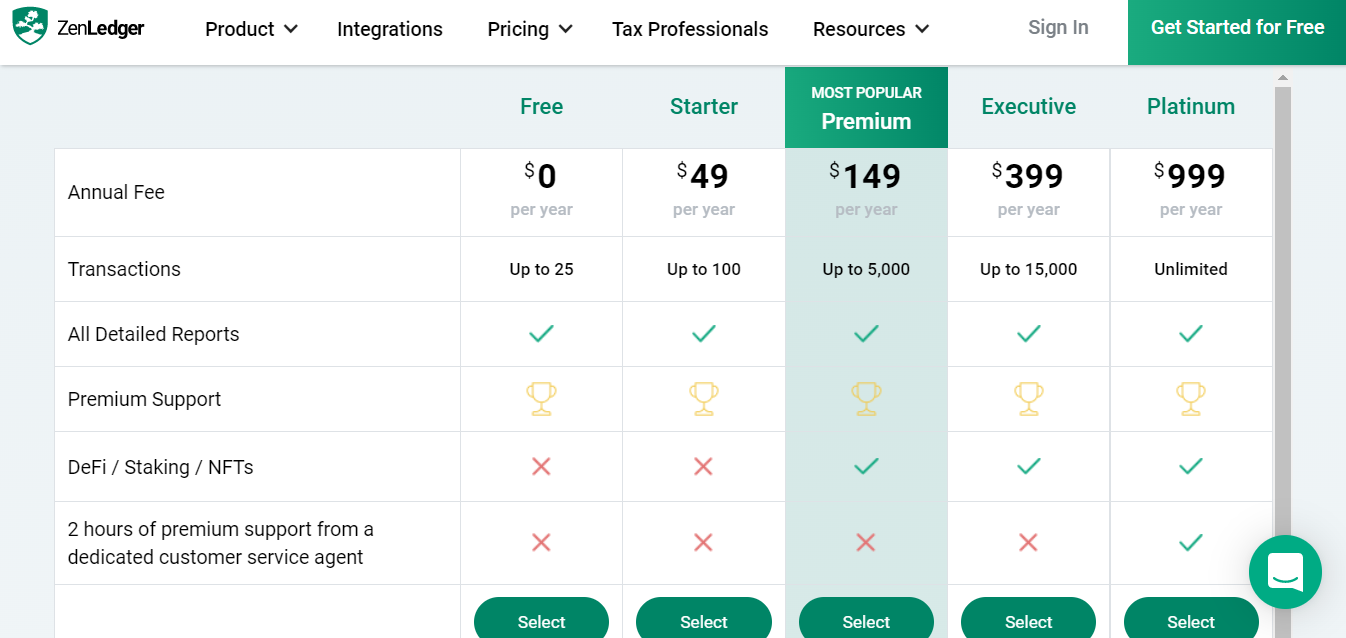Viewport: 1346px width, 638px height.
Task: Click the 'Up to 5,000' transactions cell
Action: (866, 269)
